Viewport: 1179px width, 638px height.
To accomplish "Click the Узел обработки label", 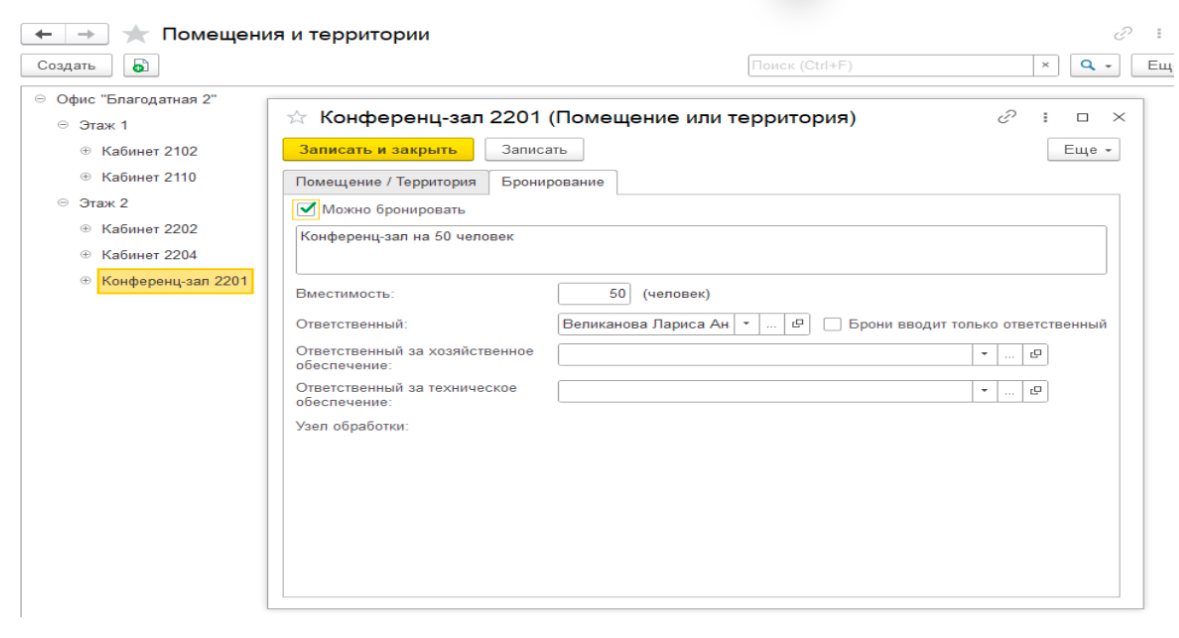I will (352, 426).
